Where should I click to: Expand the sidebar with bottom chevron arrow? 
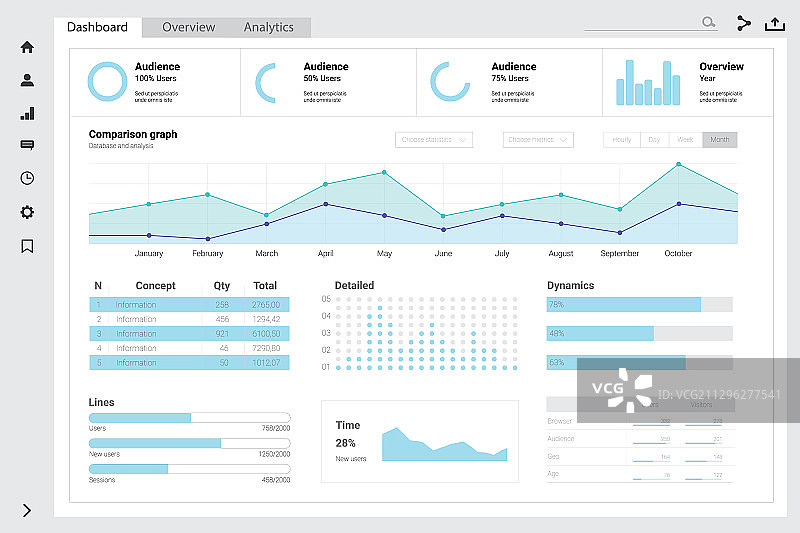tap(27, 510)
